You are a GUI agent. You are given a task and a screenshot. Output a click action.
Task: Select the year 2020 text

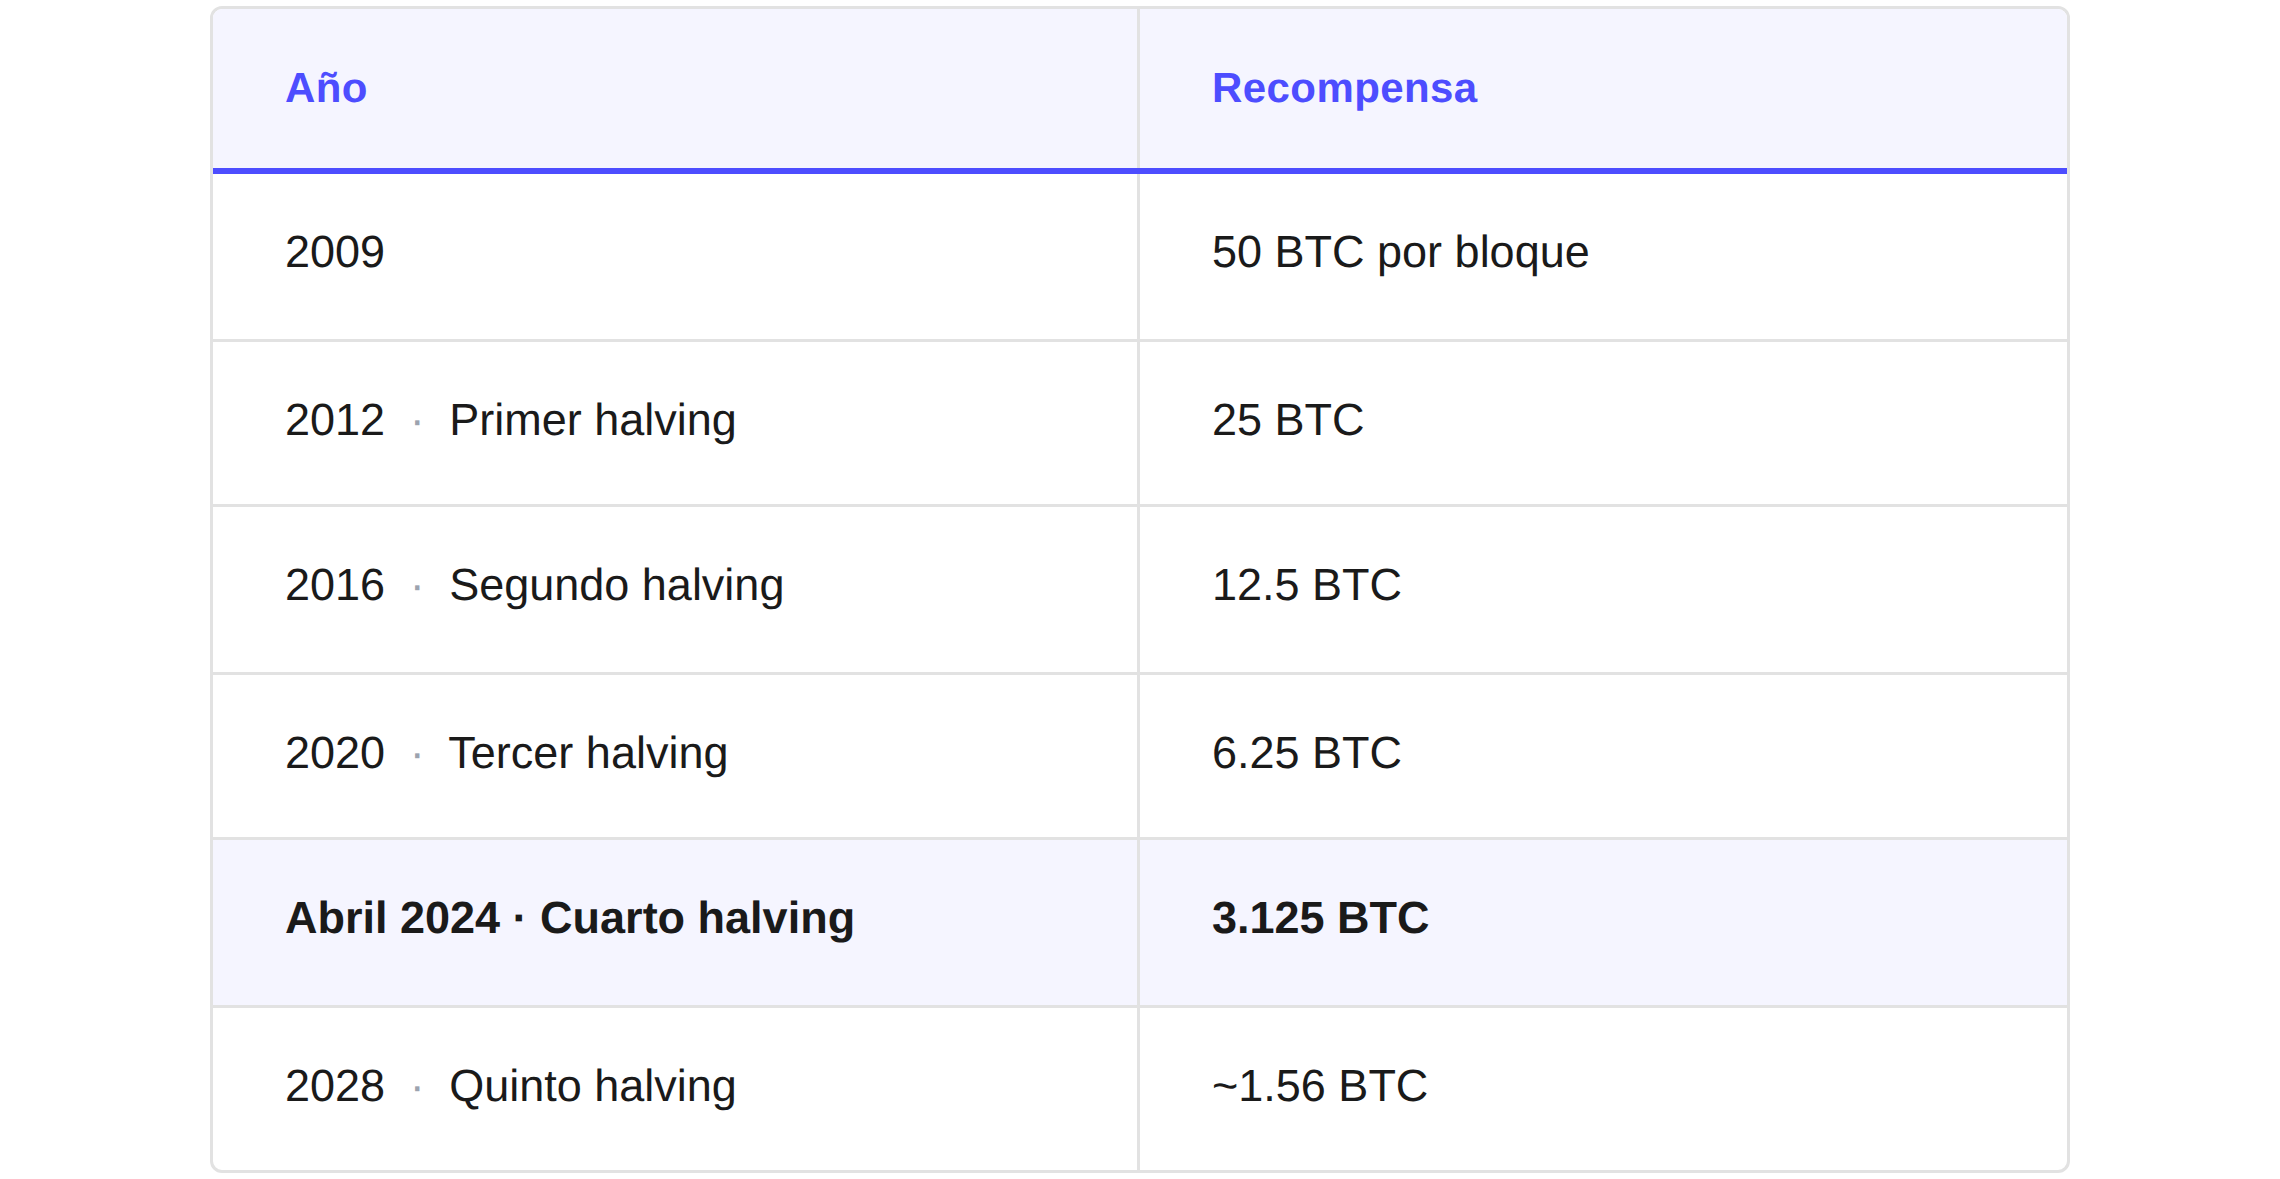(335, 753)
